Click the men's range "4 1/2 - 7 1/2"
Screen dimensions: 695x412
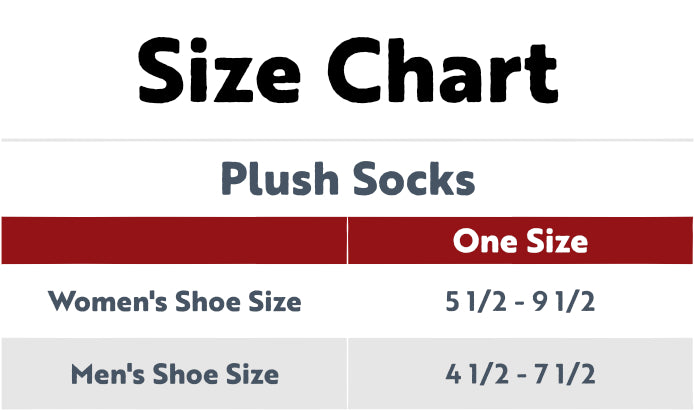coord(520,375)
